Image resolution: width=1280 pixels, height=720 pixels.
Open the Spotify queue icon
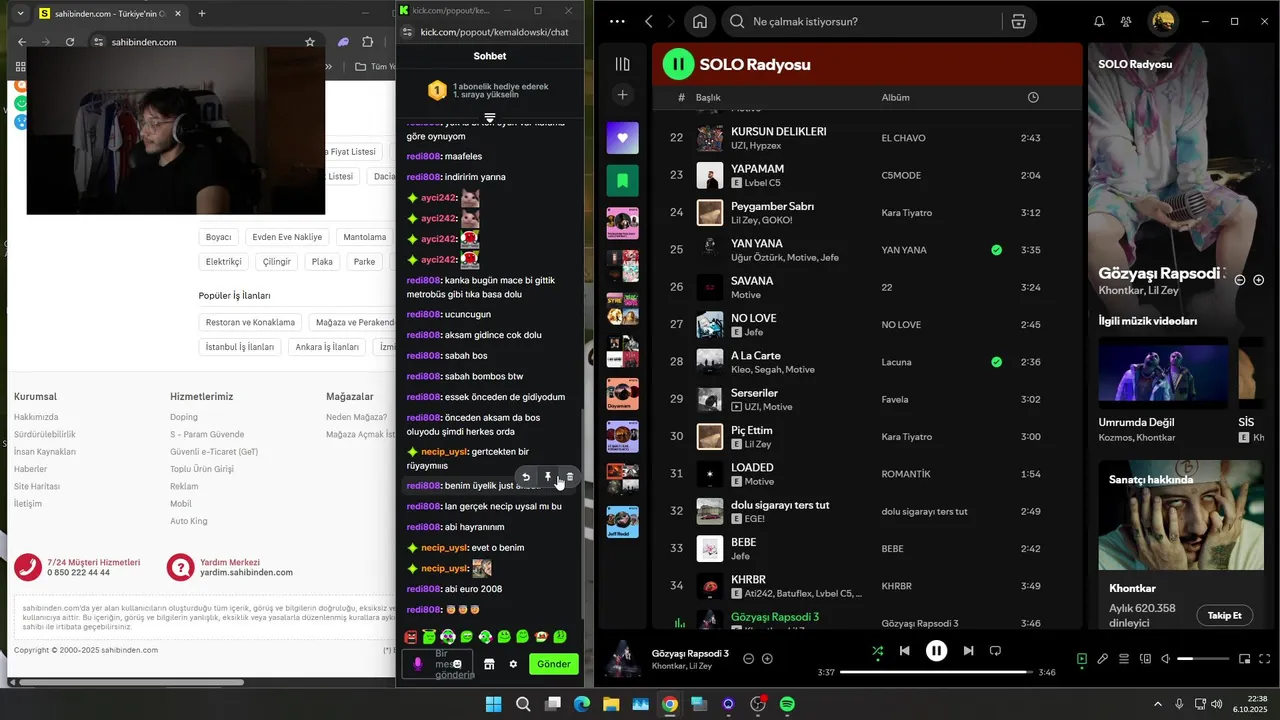point(1124,659)
